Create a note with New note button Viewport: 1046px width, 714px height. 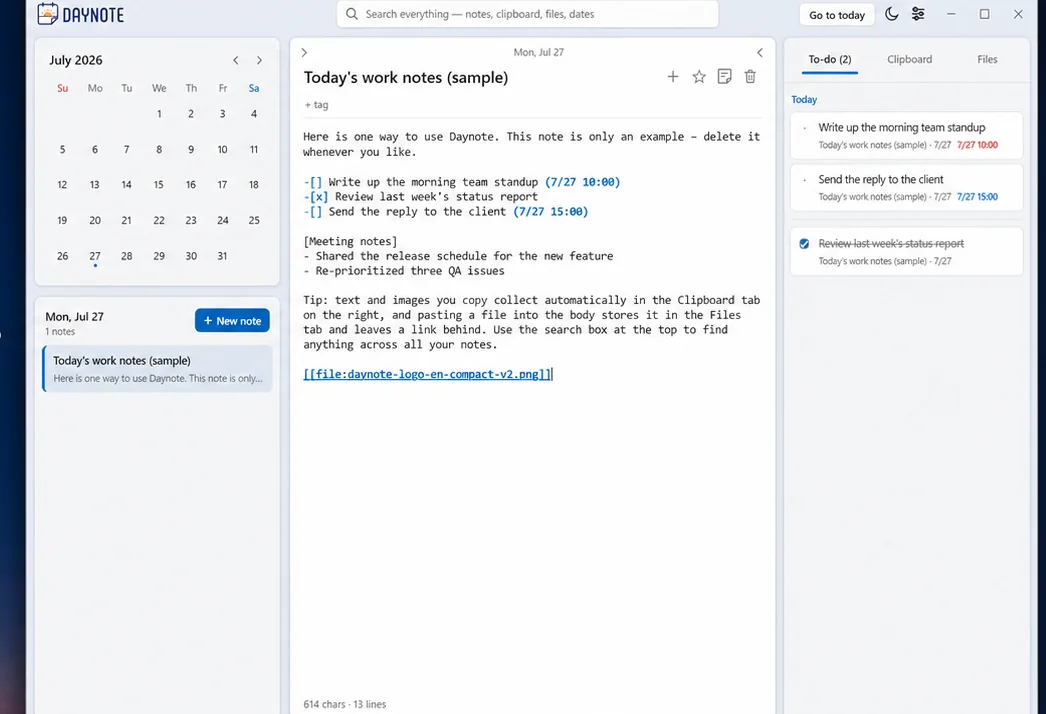[232, 320]
